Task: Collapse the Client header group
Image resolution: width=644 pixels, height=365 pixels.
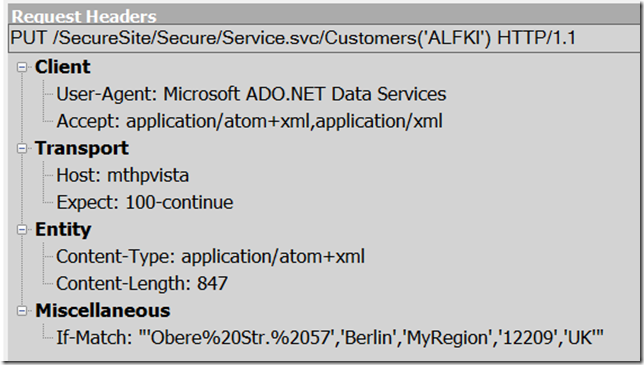Action: click(22, 67)
